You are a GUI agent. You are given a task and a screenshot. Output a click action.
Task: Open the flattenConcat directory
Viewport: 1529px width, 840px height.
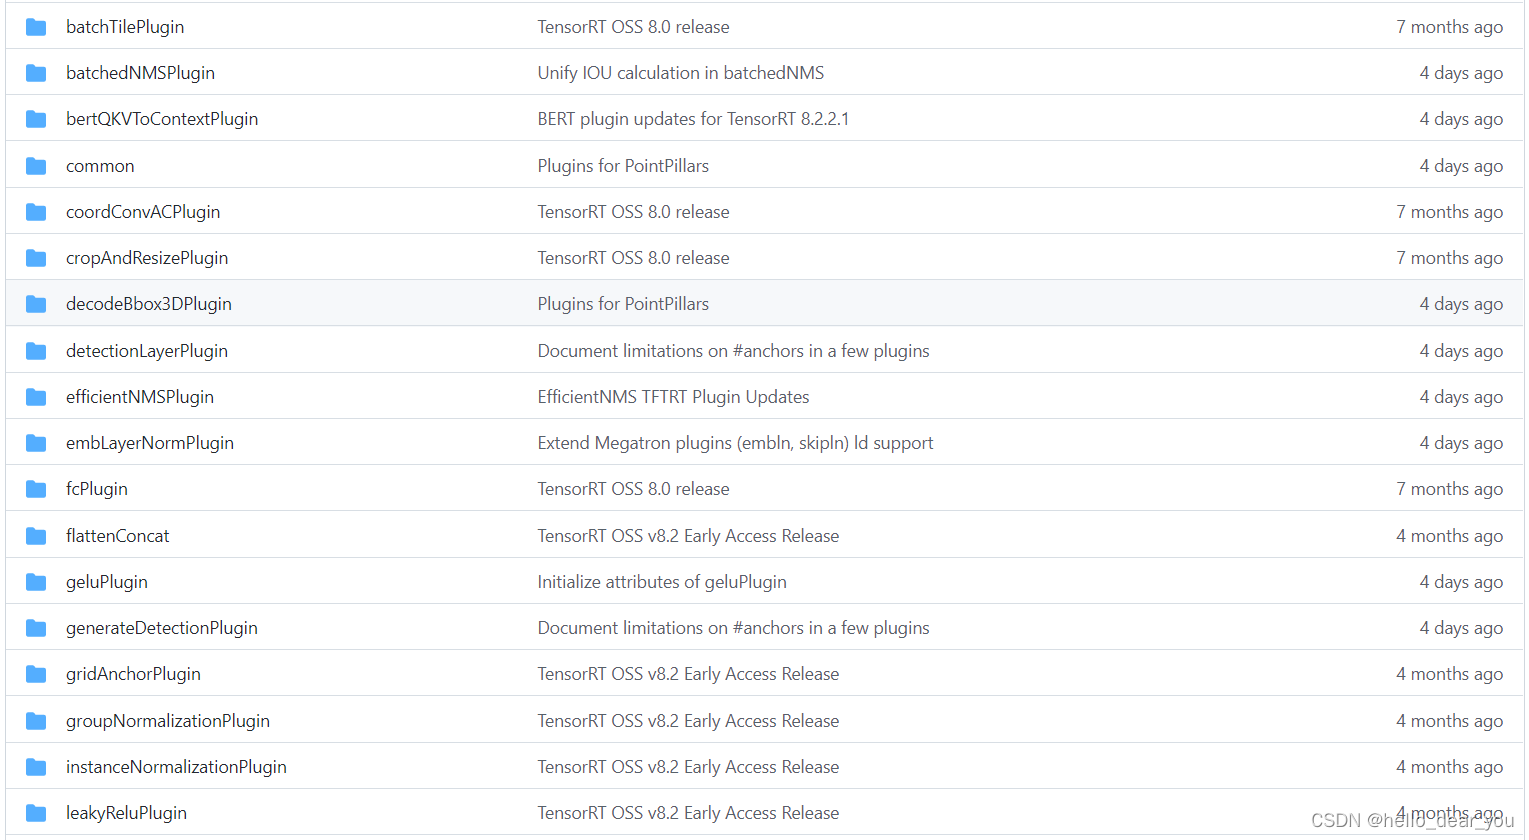[117, 535]
